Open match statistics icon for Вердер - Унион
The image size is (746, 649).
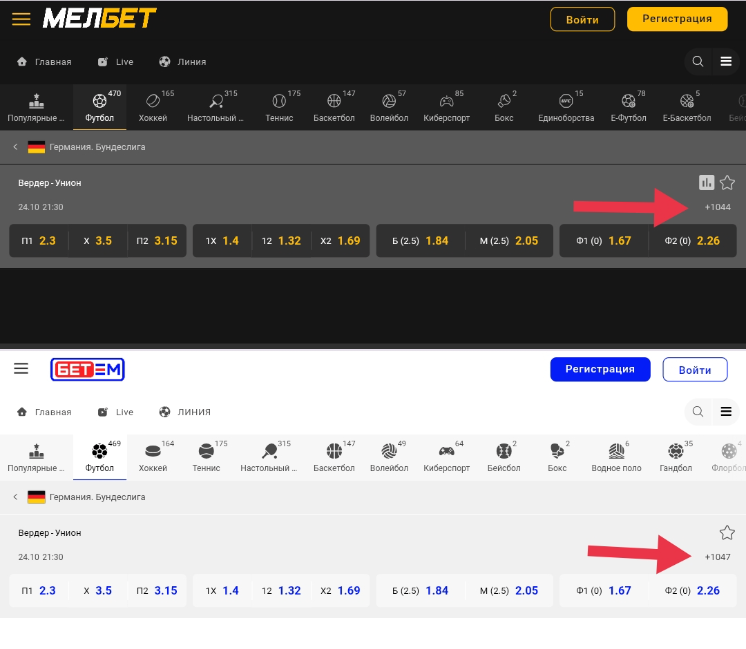coord(707,182)
